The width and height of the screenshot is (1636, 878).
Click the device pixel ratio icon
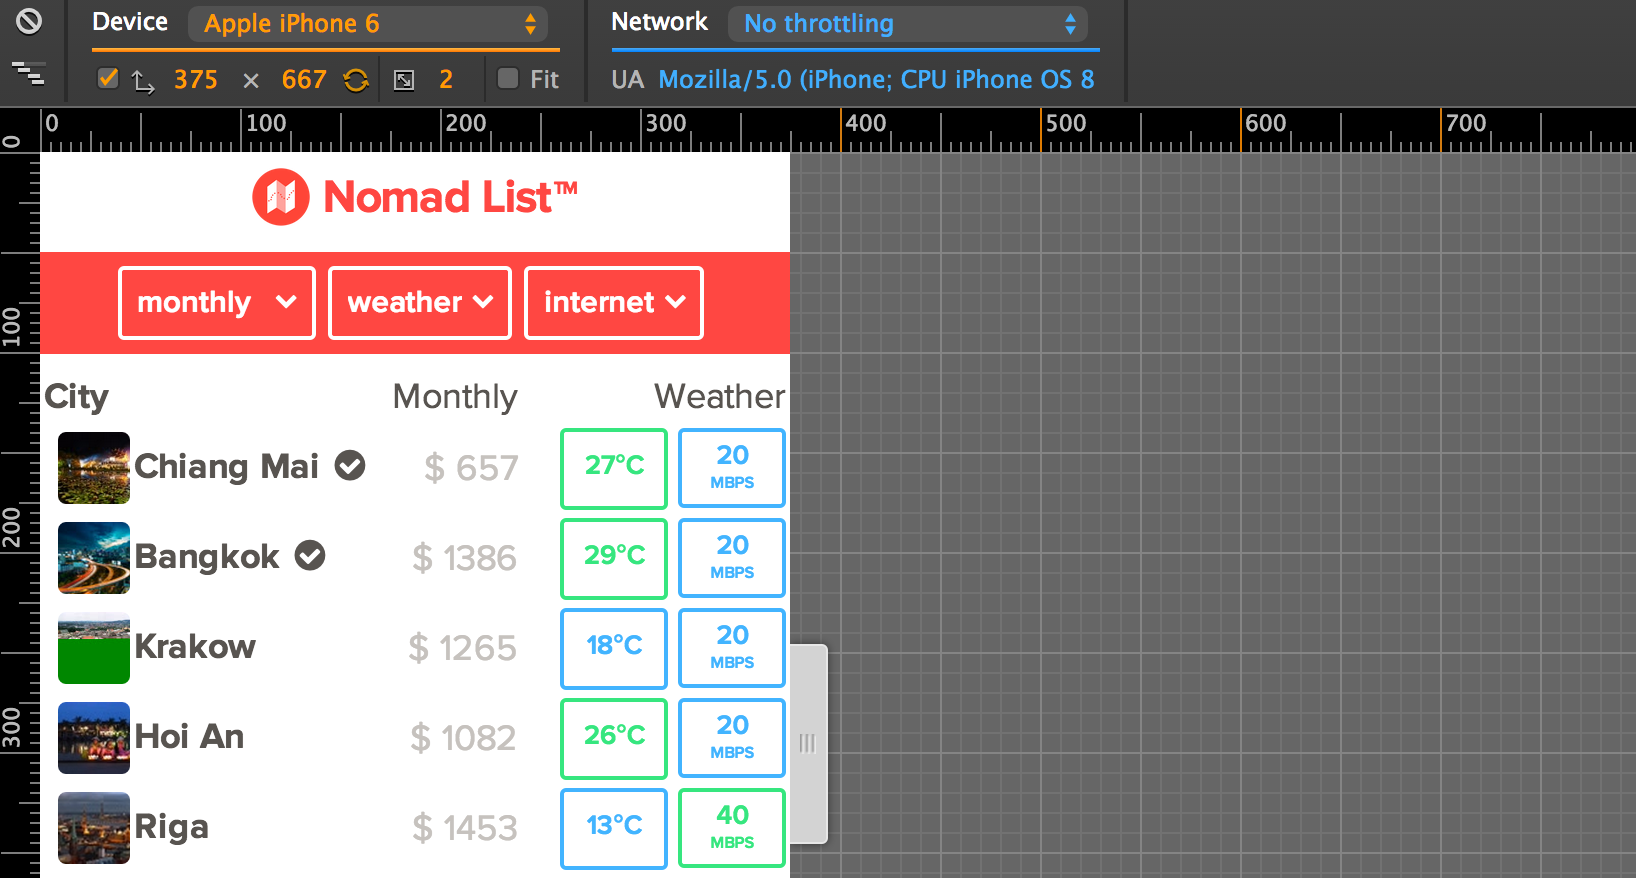tap(404, 80)
